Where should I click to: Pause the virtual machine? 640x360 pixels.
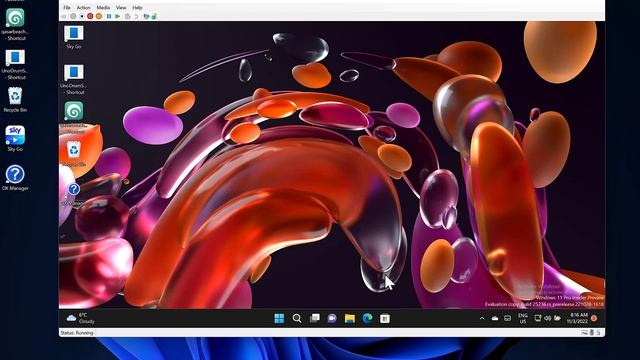click(x=109, y=16)
